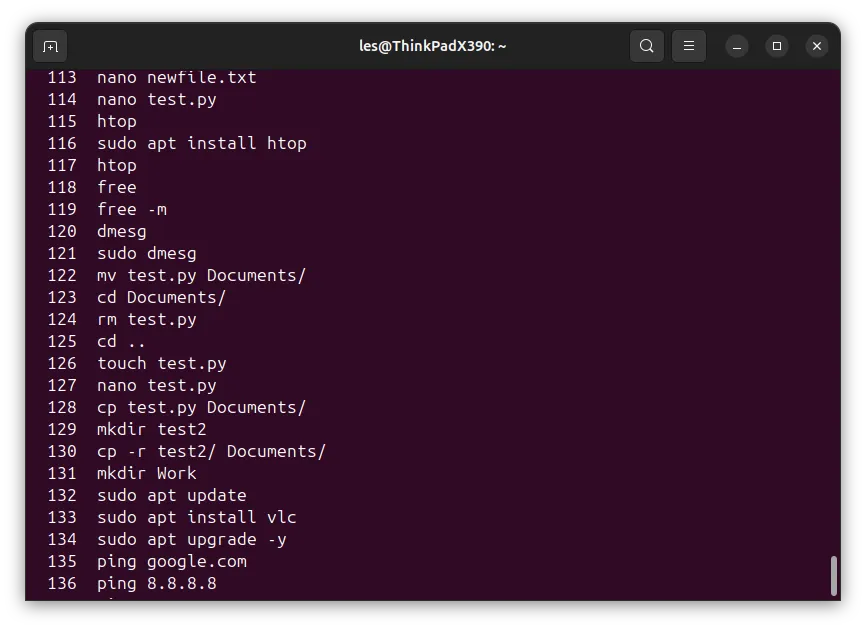
Task: Open the hamburger menu
Action: 689,46
